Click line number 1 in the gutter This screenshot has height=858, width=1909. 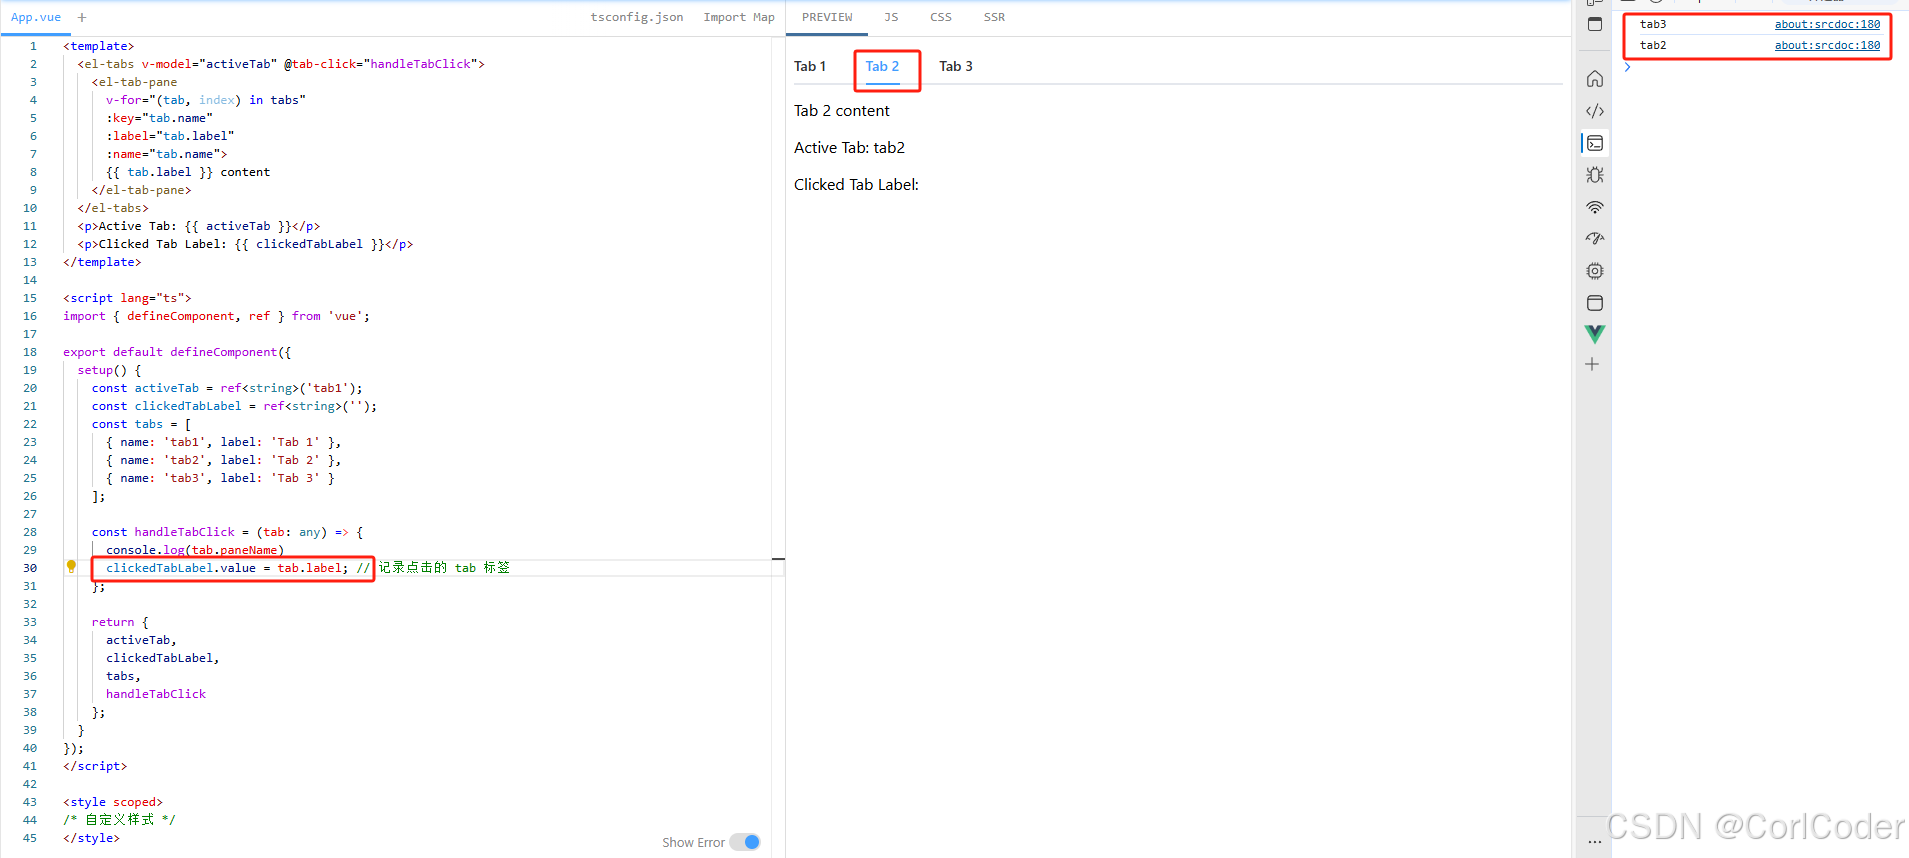point(33,46)
